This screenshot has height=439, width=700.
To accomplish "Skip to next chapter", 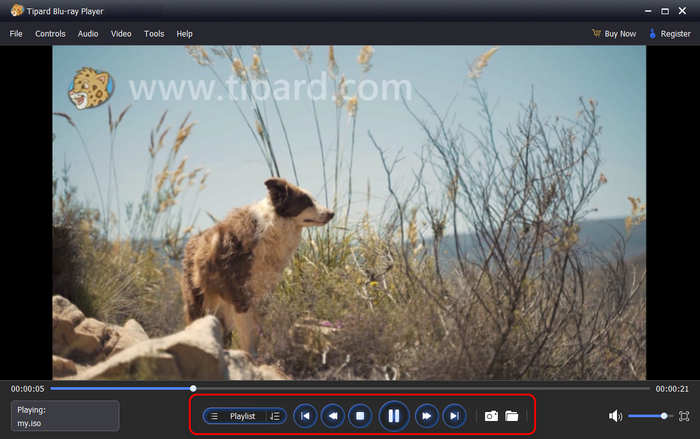I will click(x=454, y=416).
